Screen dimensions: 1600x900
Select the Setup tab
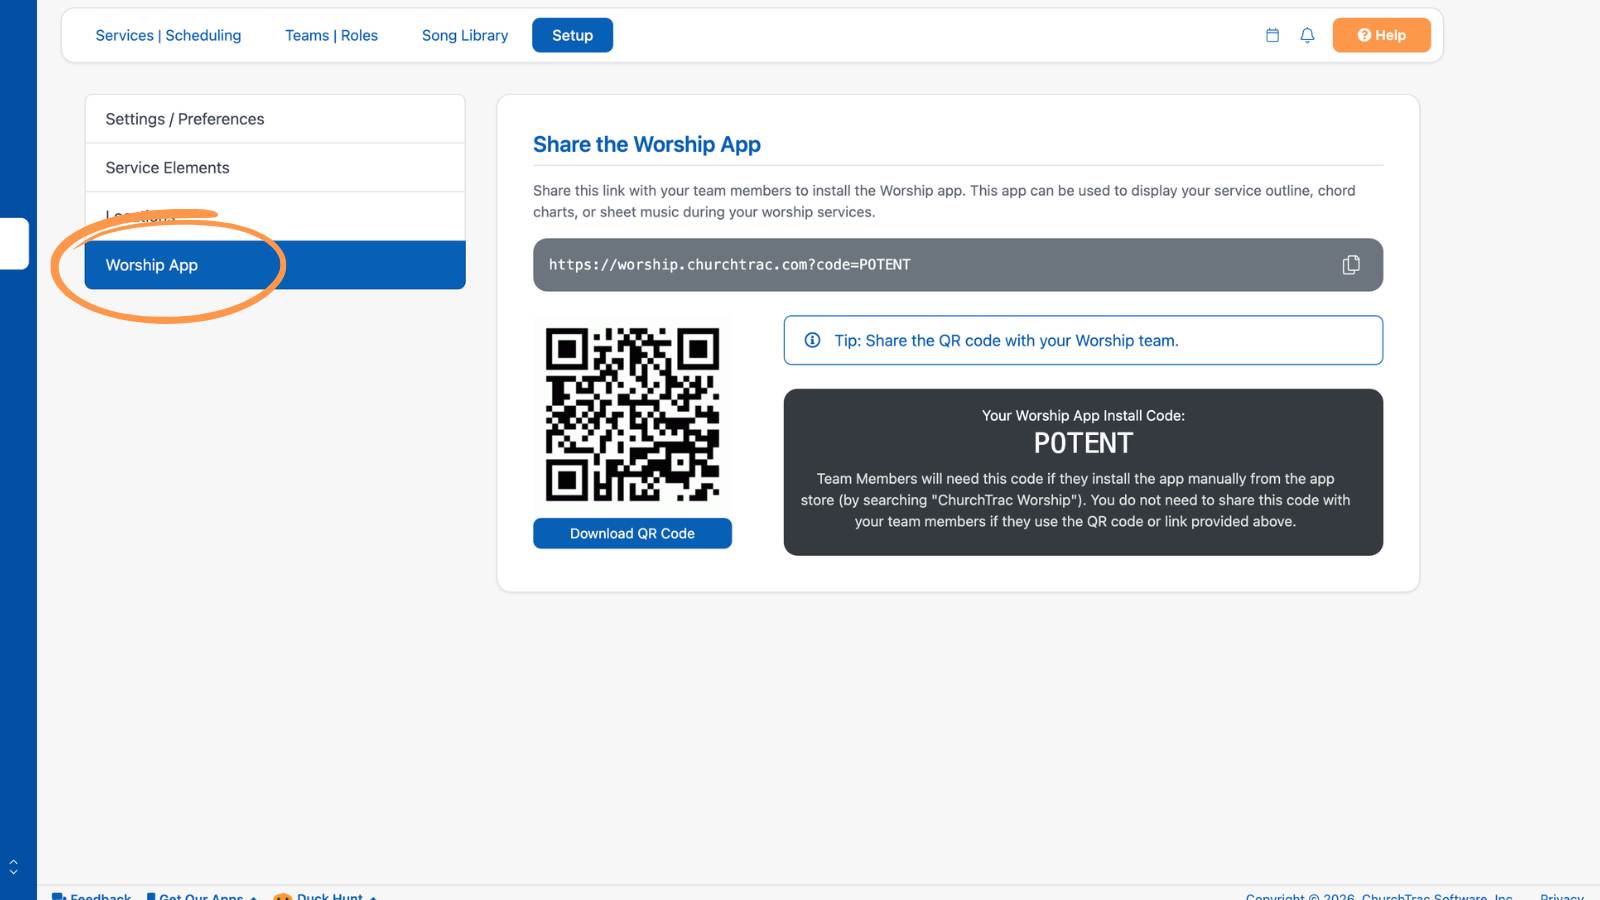(572, 35)
